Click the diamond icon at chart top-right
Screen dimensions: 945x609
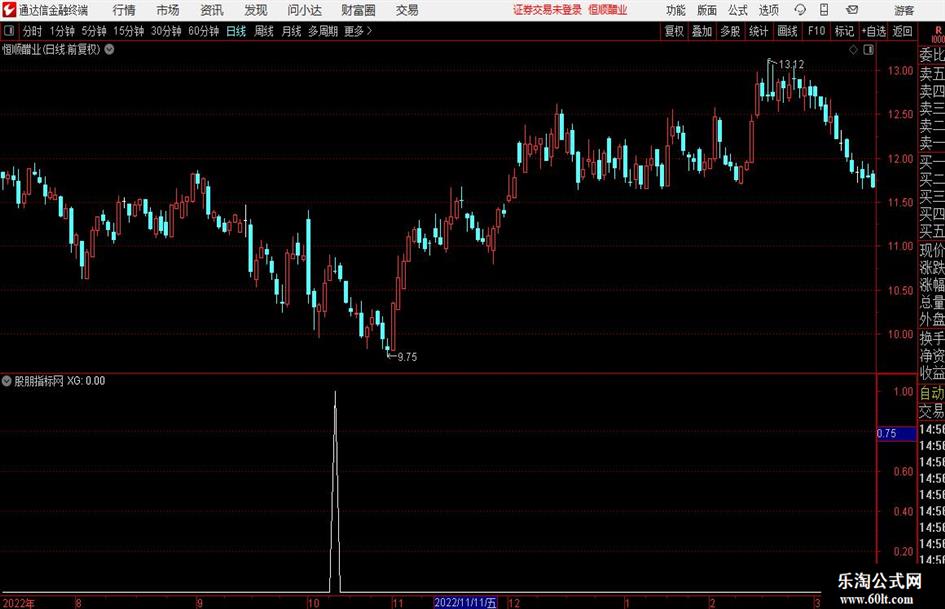pos(853,50)
